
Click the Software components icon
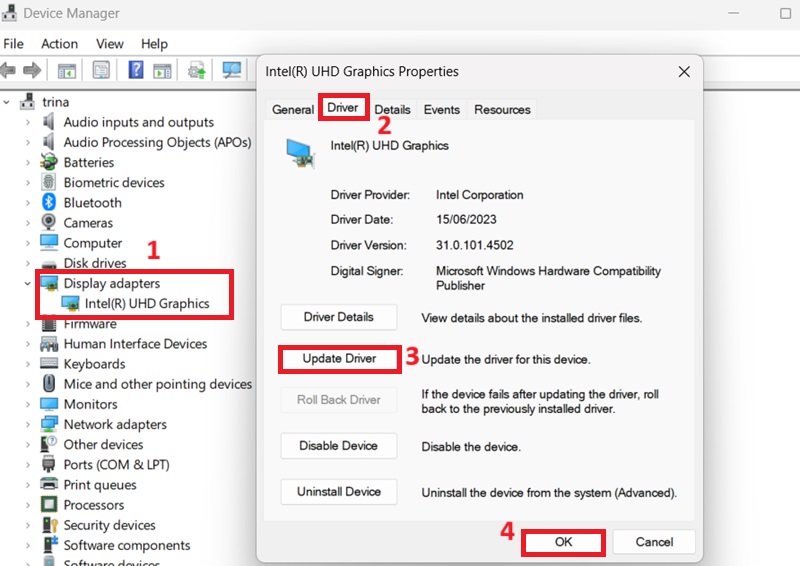(49, 545)
